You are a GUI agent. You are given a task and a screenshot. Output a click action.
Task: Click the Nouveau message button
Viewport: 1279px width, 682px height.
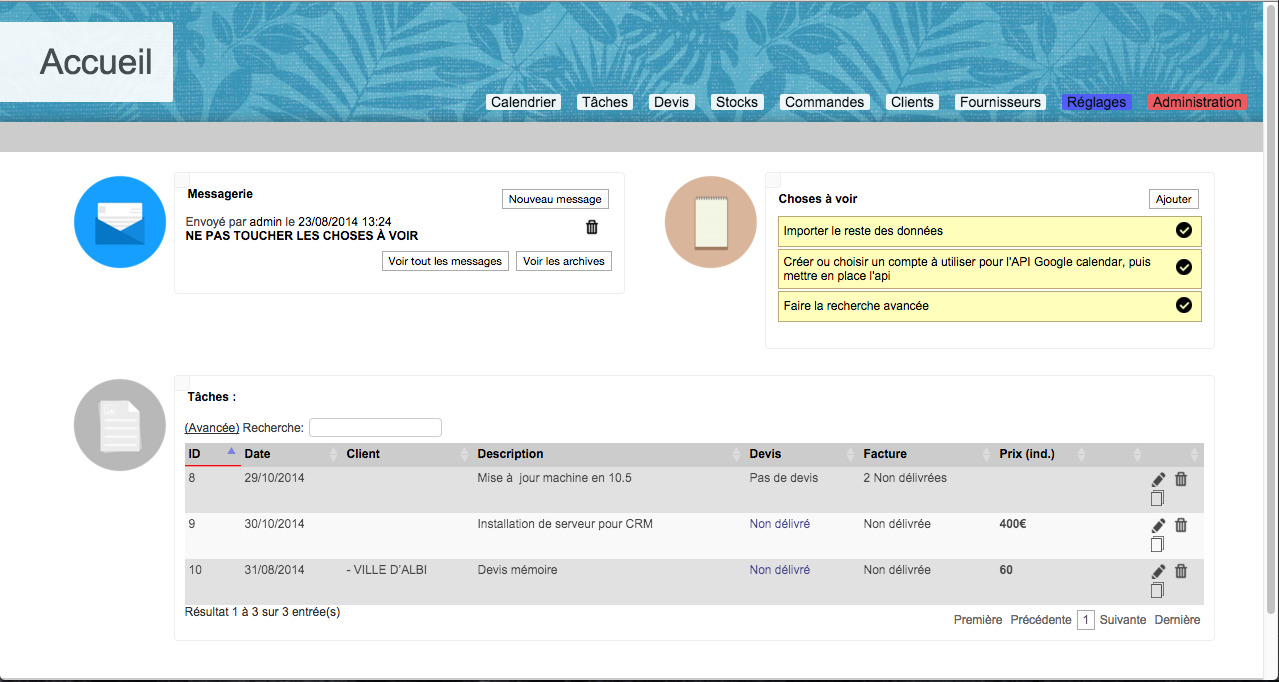click(555, 199)
